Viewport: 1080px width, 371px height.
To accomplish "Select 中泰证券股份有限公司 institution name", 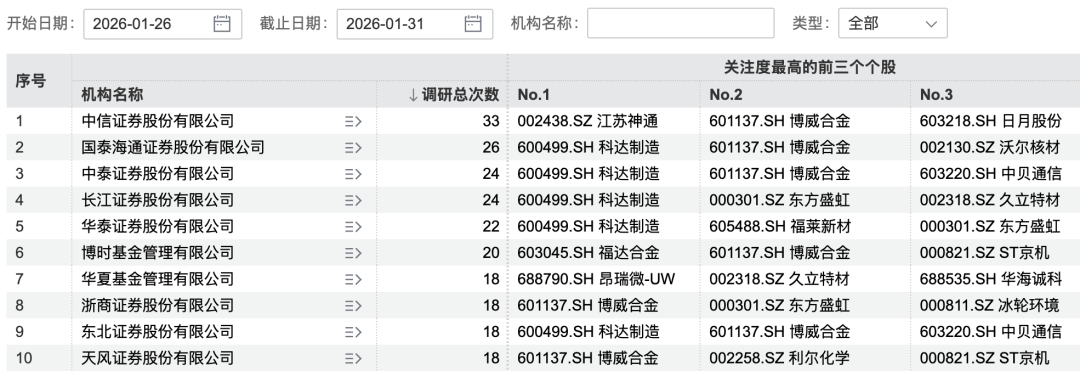I will 158,174.
